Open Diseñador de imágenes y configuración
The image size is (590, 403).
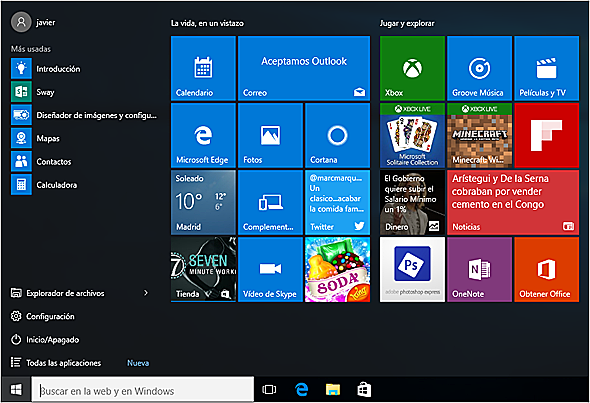coord(84,115)
